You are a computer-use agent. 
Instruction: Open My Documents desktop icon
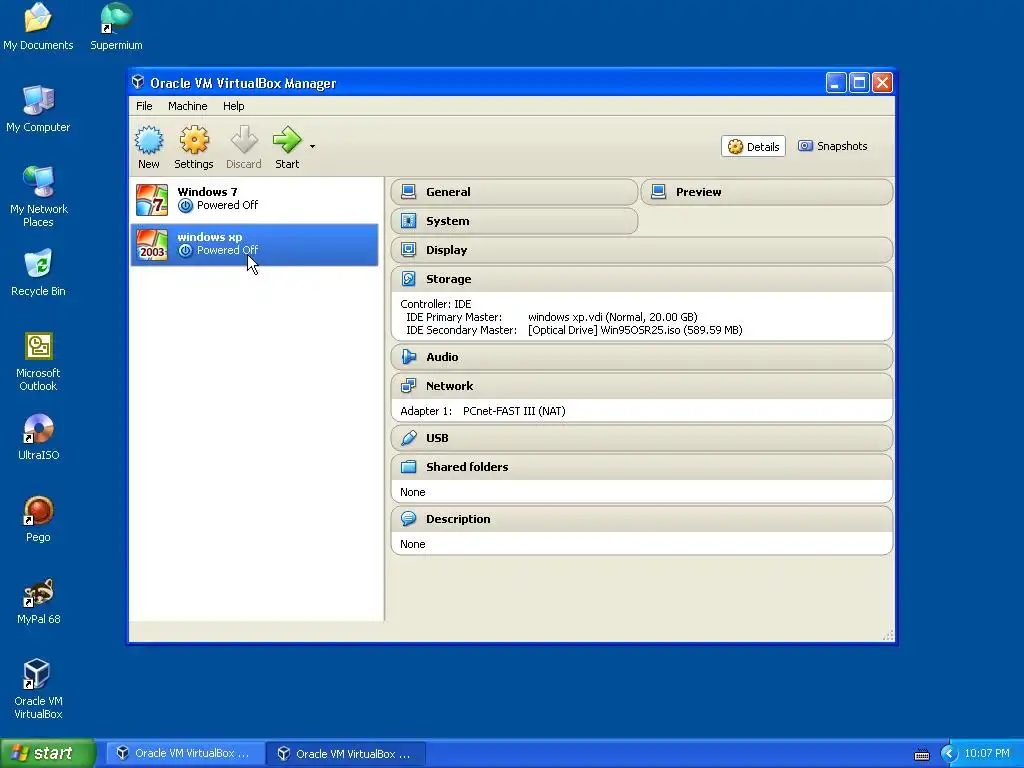[38, 27]
